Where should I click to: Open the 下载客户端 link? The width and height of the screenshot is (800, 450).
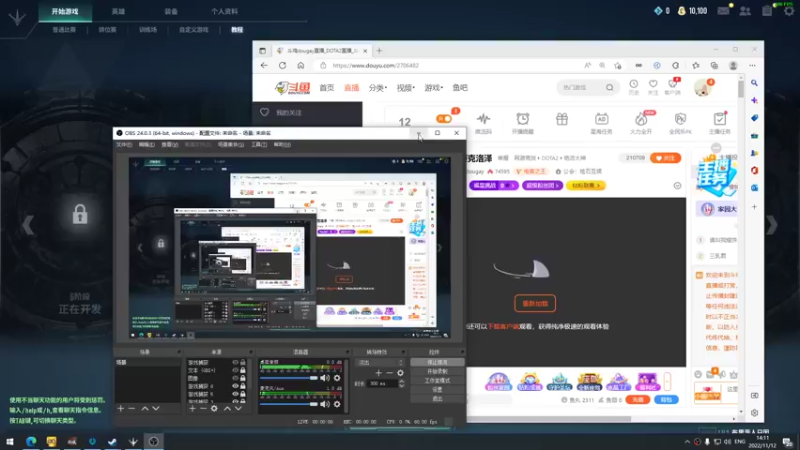click(x=503, y=327)
